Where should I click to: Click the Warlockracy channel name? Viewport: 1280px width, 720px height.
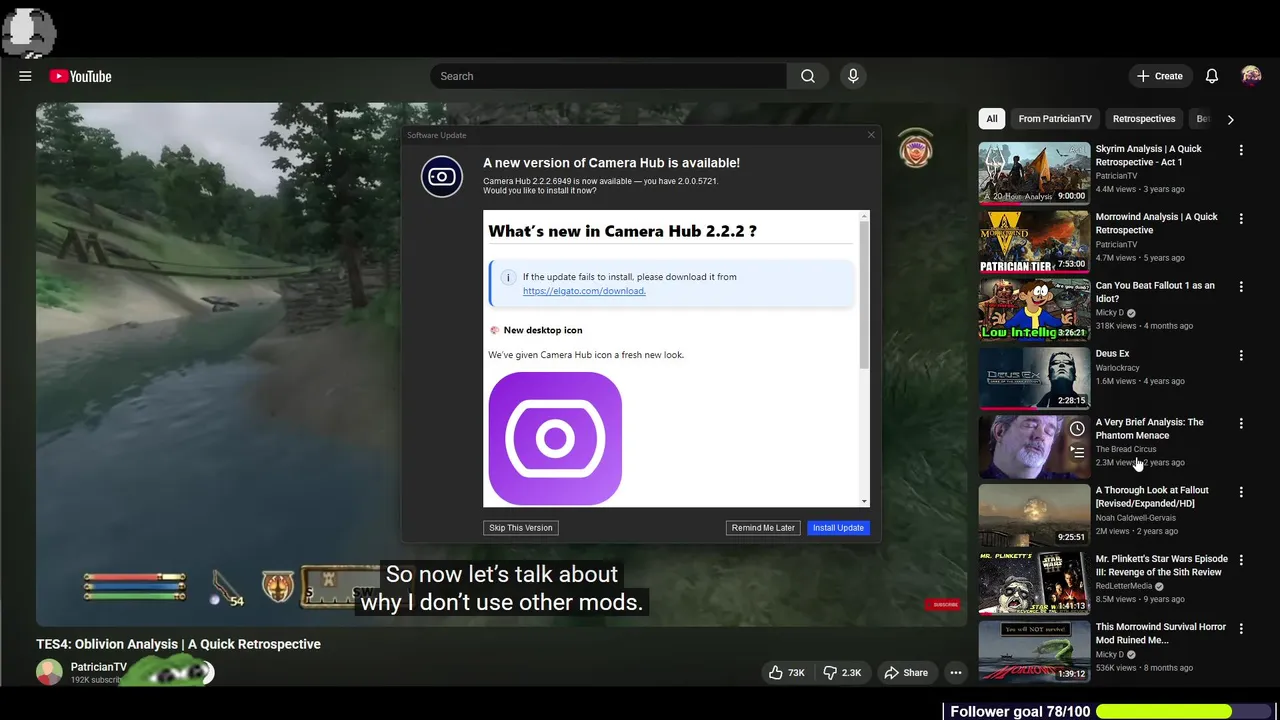coord(1119,368)
